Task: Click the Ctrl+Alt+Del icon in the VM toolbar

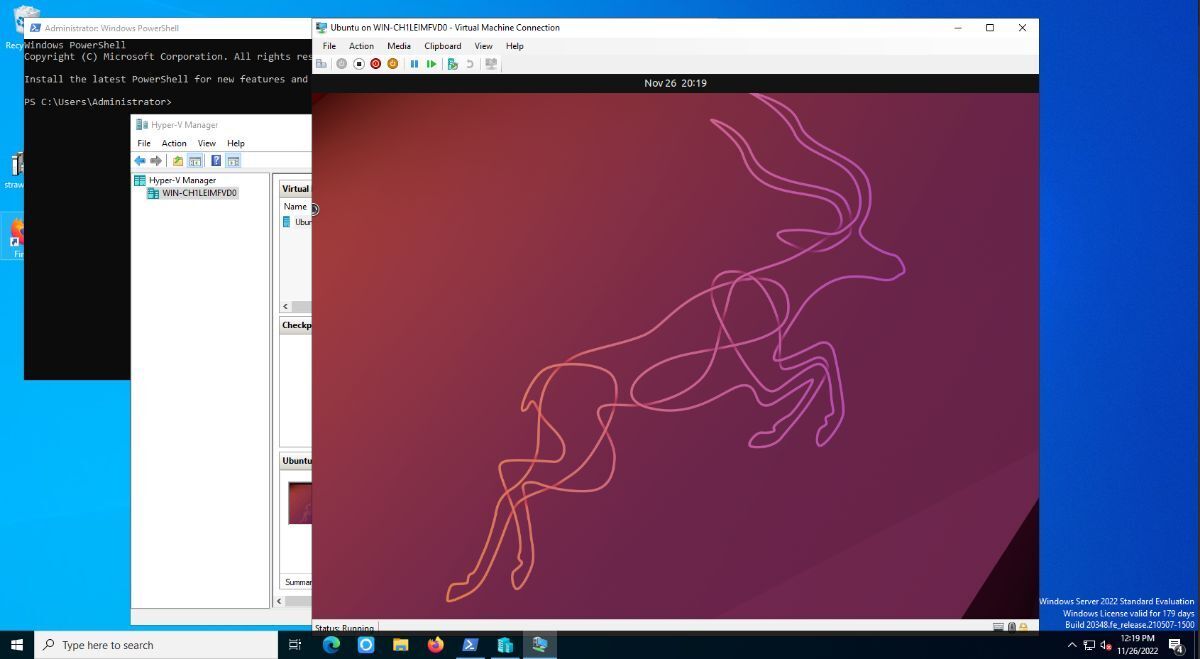Action: click(x=321, y=64)
